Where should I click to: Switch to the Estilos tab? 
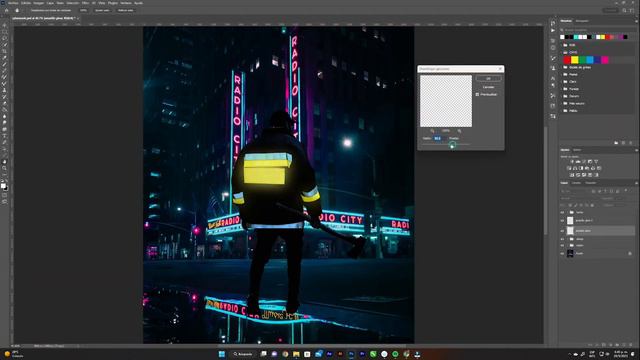point(577,150)
